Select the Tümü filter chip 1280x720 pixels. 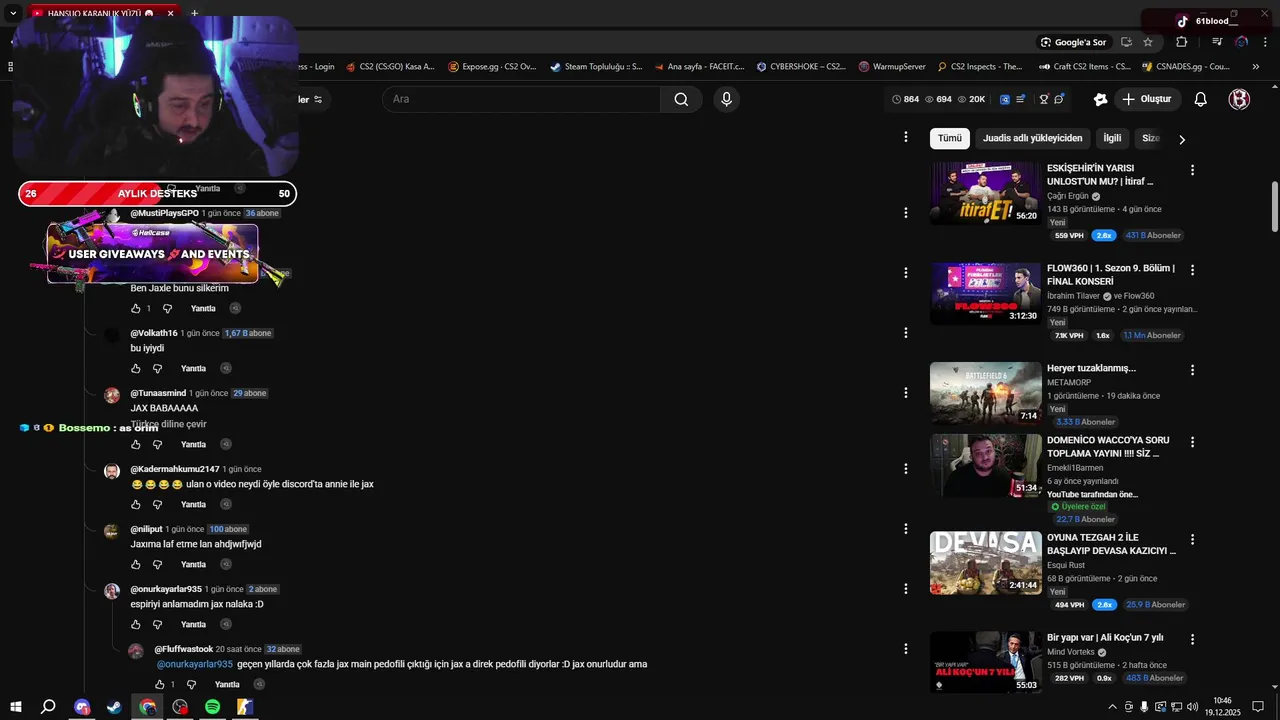[x=949, y=138]
